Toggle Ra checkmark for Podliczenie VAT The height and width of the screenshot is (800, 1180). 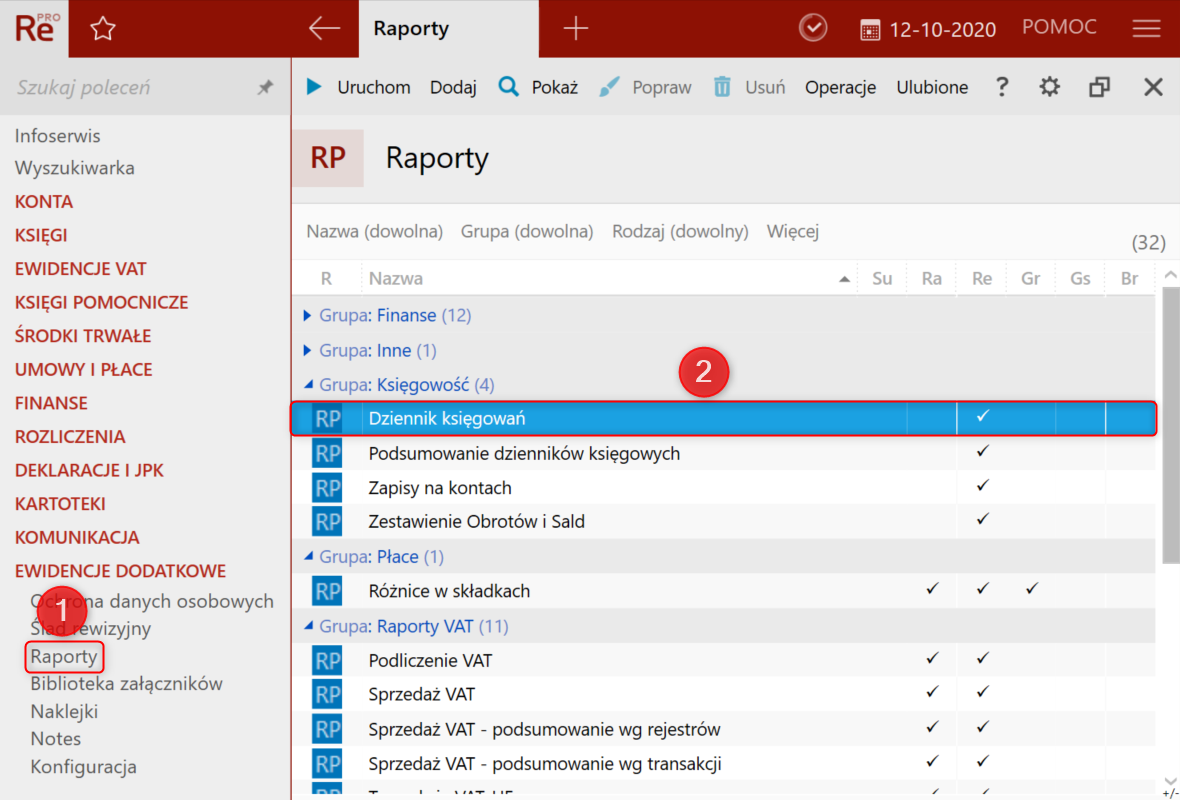(x=932, y=658)
